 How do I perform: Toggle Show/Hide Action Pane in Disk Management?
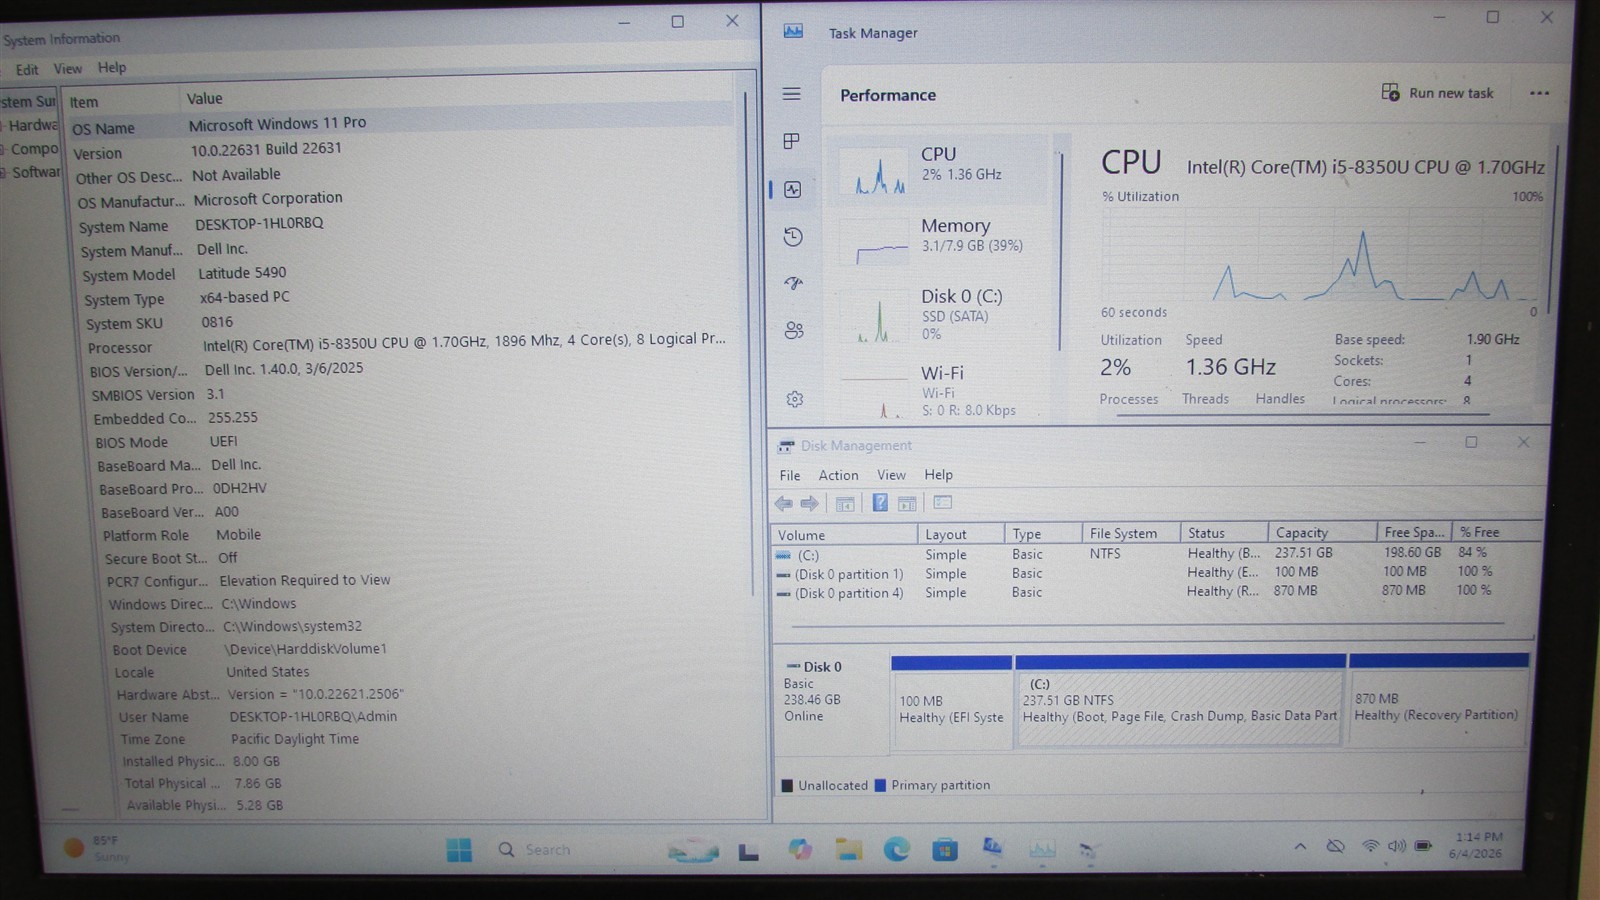tap(907, 503)
